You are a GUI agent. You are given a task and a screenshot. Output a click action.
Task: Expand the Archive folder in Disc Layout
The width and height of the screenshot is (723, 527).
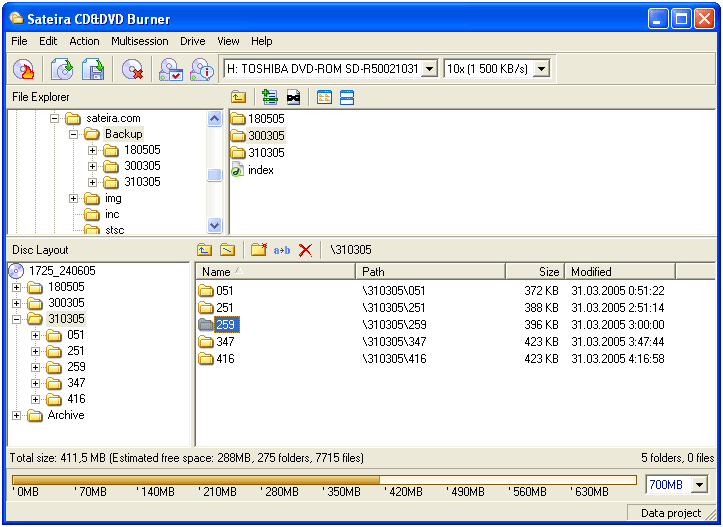pyautogui.click(x=17, y=415)
